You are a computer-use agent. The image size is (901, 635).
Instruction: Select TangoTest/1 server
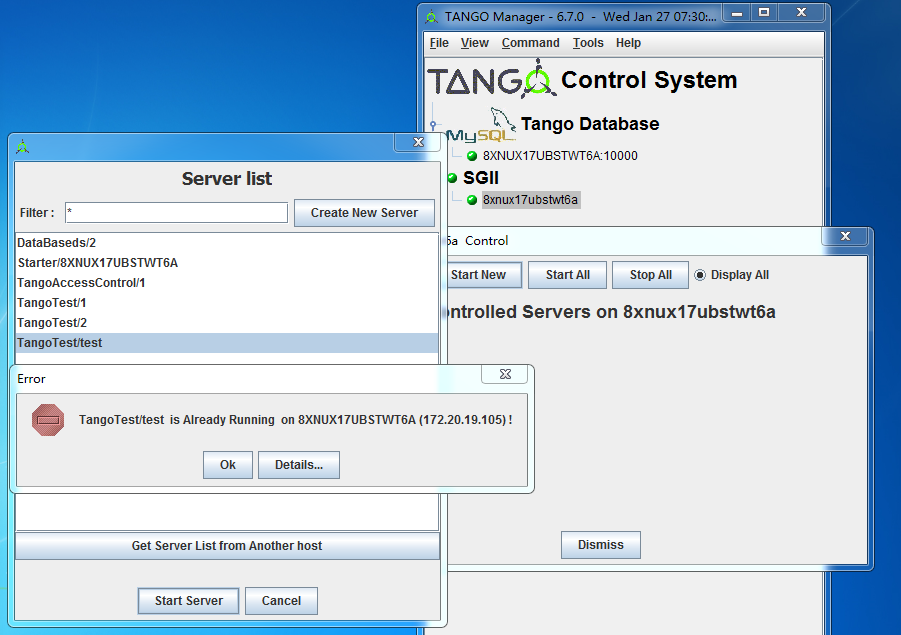pos(227,303)
